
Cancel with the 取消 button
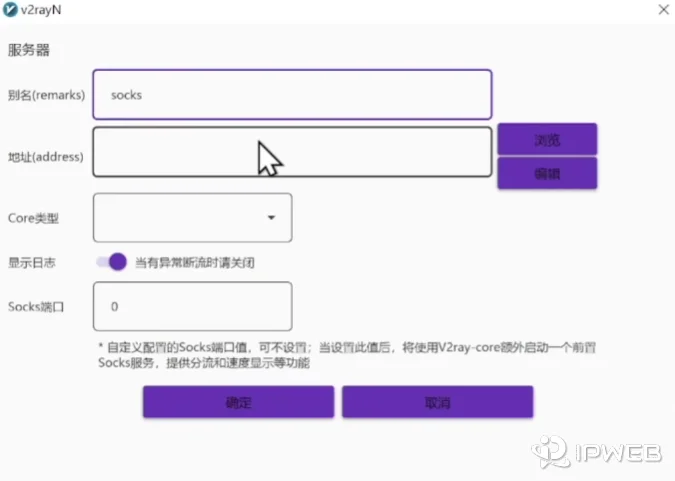[437, 402]
